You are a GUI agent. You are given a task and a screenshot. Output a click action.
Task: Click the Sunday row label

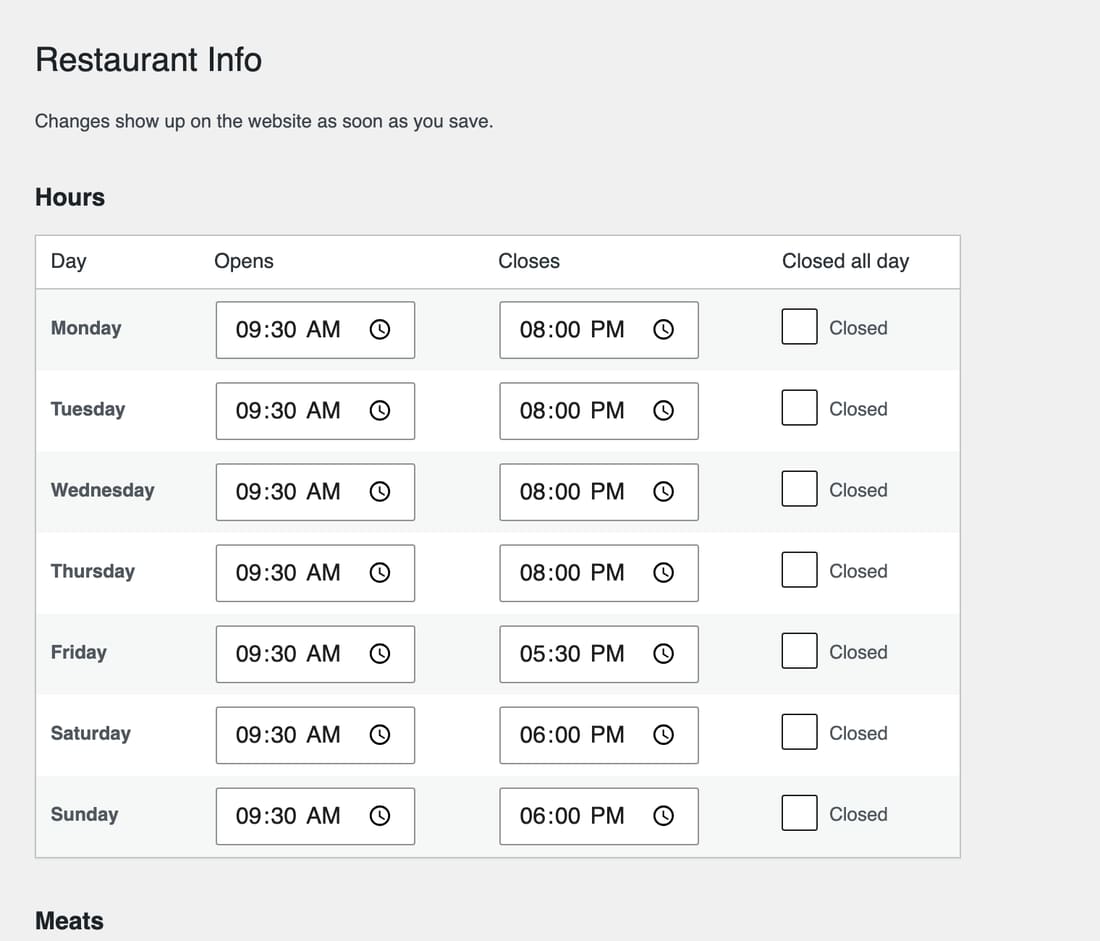tap(84, 814)
